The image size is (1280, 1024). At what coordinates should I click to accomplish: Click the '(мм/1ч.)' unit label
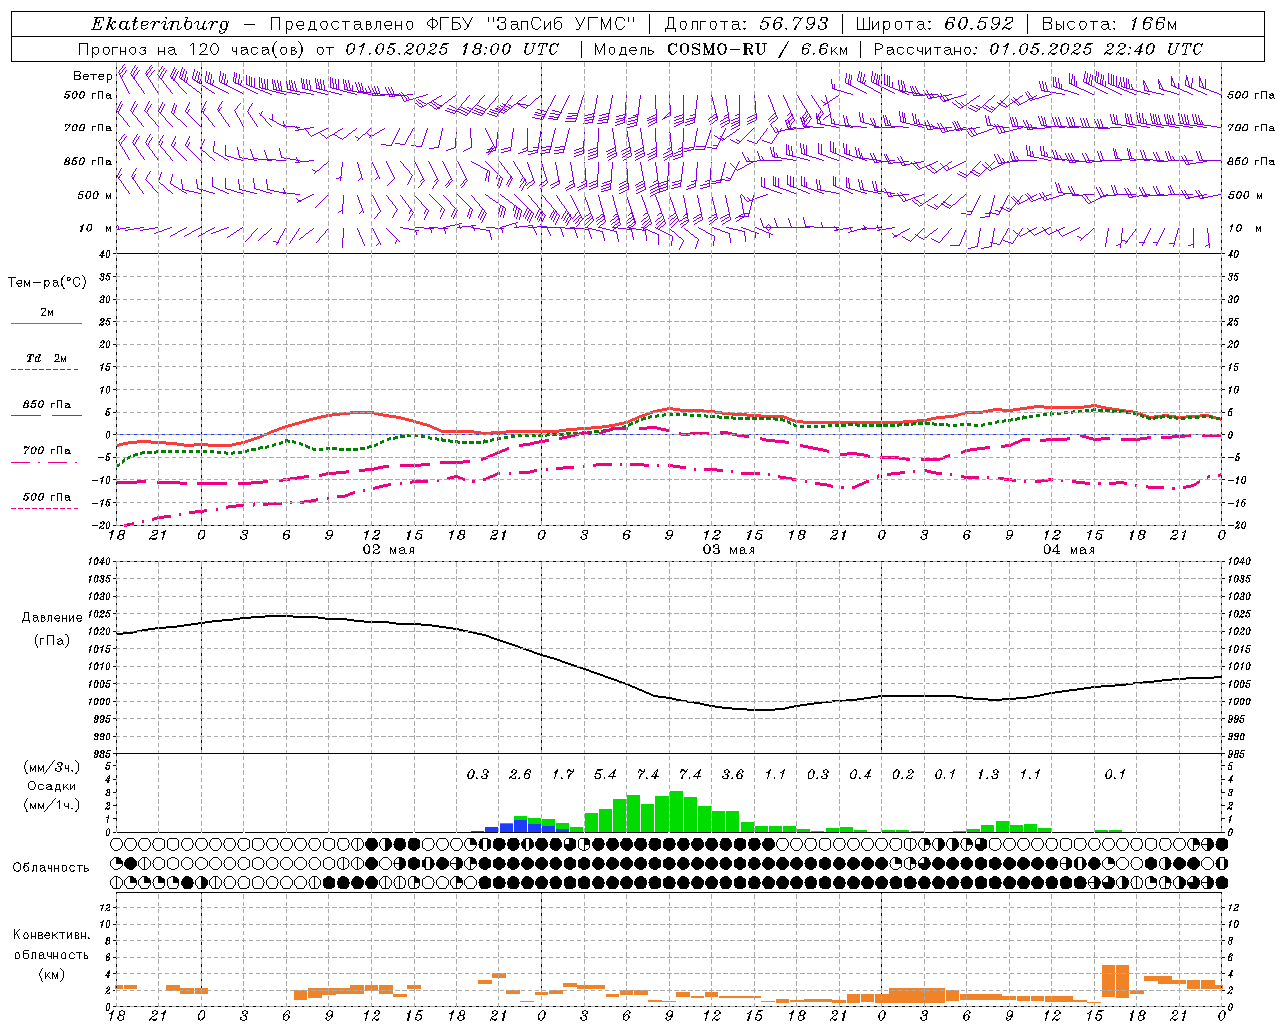click(52, 804)
